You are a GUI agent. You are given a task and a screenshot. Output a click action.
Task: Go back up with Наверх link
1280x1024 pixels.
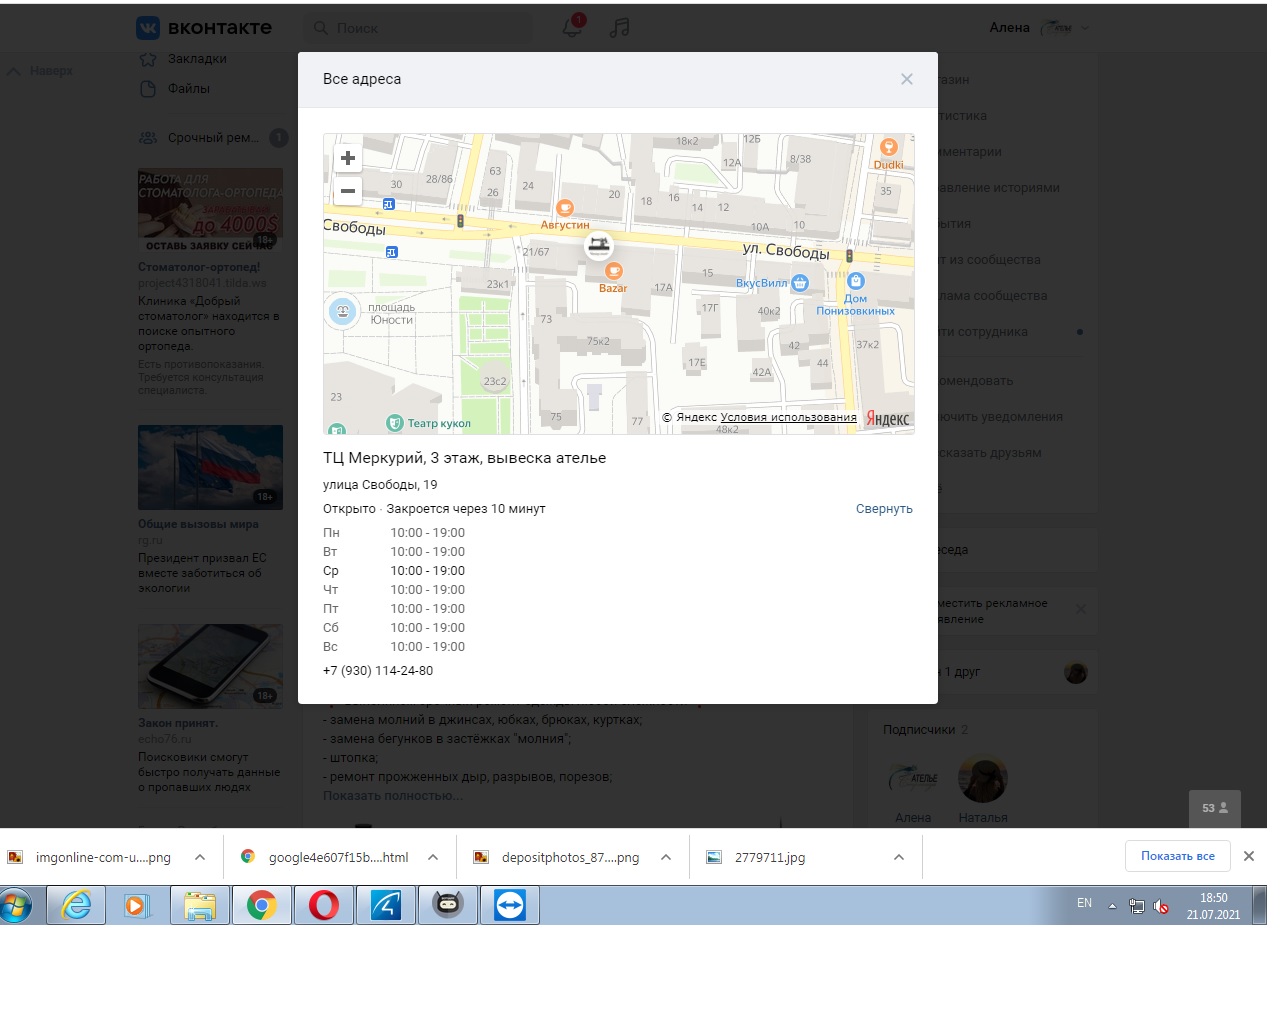[40, 71]
